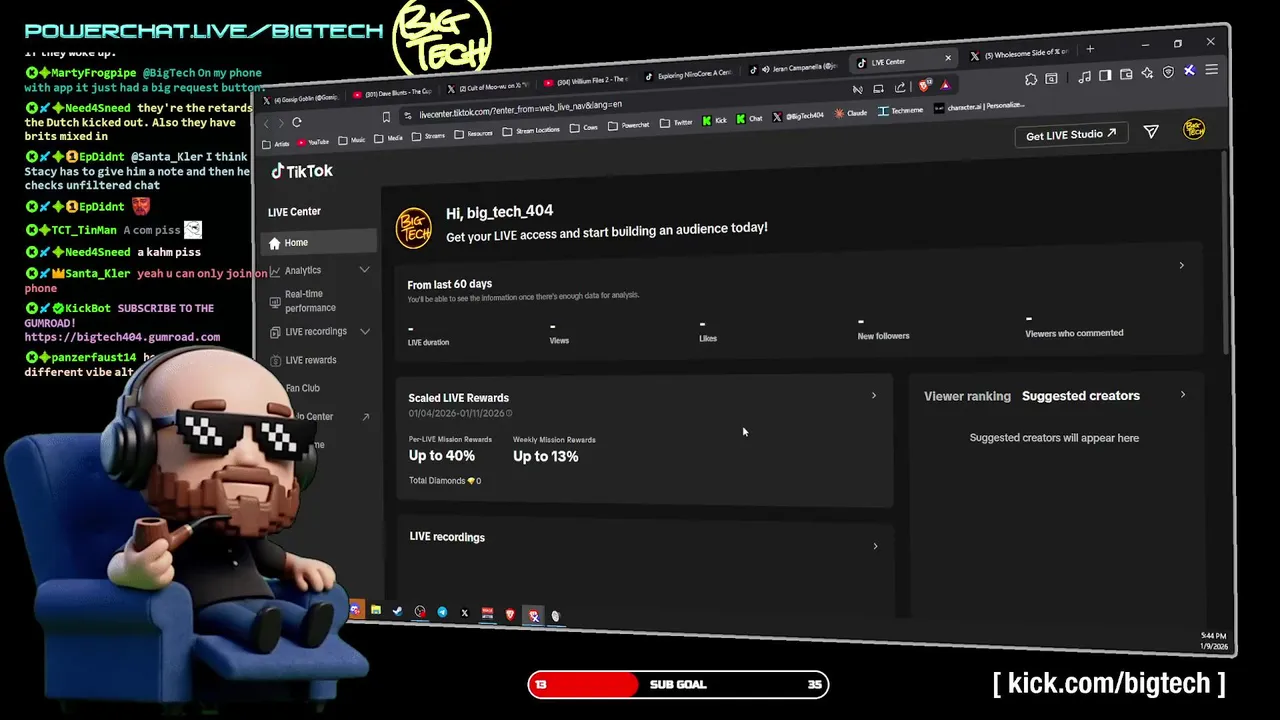The image size is (1280, 720).
Task: Switch to the Dave Blunts YouTube tab
Action: click(392, 93)
